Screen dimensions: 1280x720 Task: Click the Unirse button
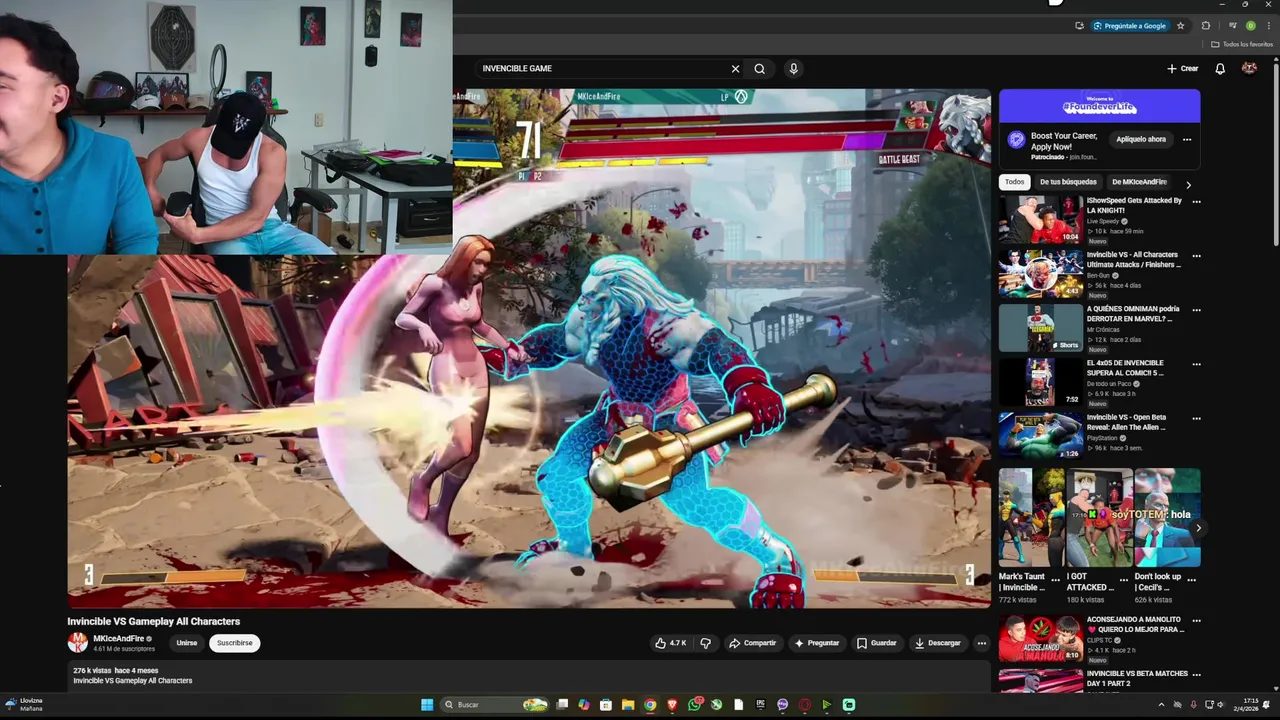click(x=187, y=643)
